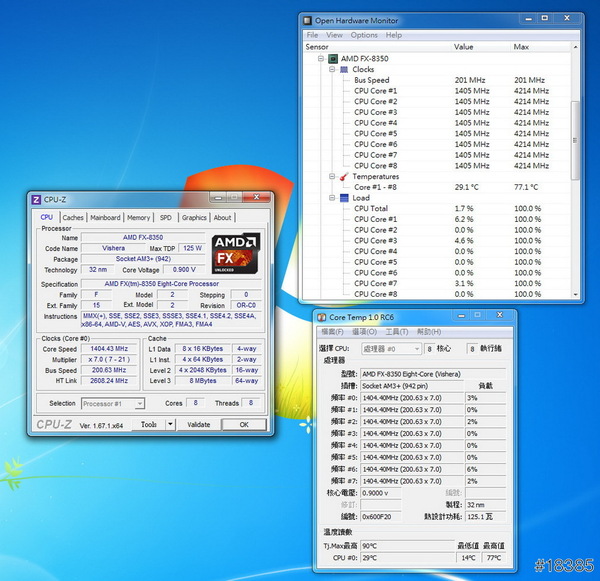600x581 pixels.
Task: Collapse the Load sensor group
Action: pos(333,198)
